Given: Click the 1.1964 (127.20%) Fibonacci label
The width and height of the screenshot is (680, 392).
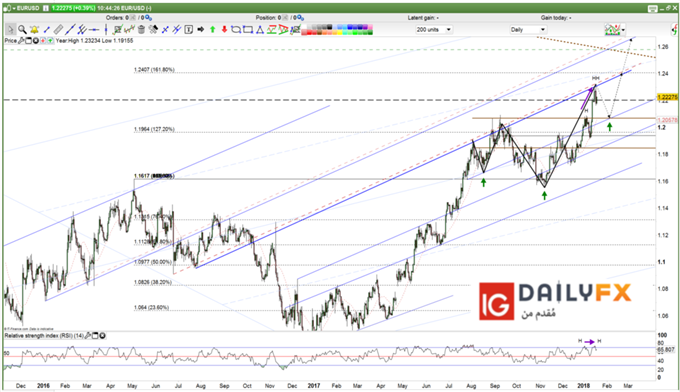Looking at the screenshot, I should (x=154, y=129).
